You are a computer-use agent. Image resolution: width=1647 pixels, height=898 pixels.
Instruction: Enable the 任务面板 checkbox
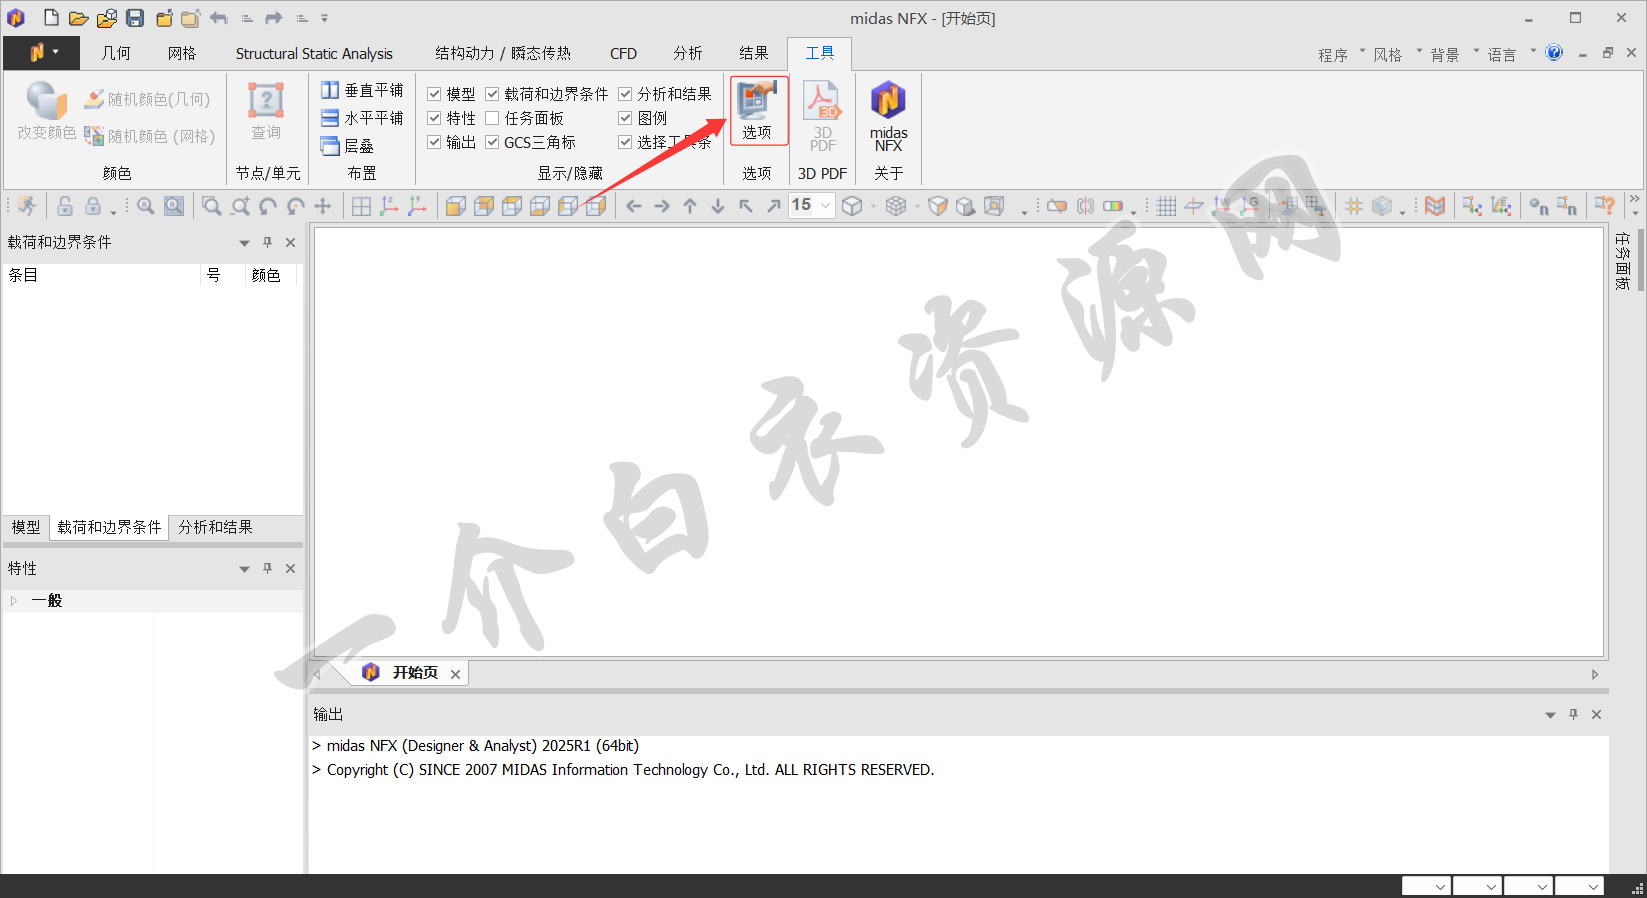(492, 118)
